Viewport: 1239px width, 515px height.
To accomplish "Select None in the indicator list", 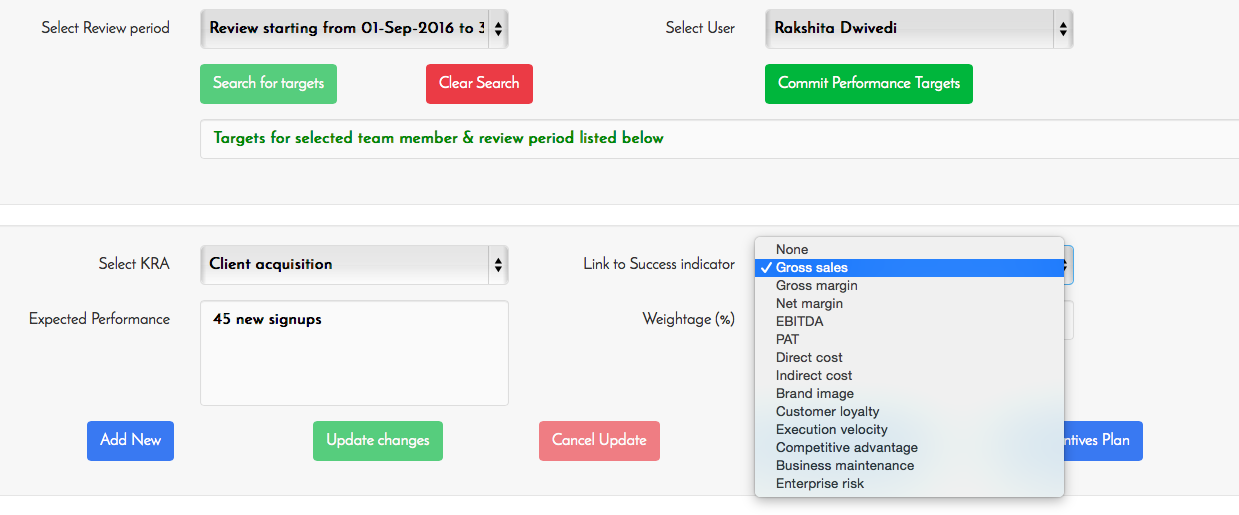I will [x=909, y=250].
